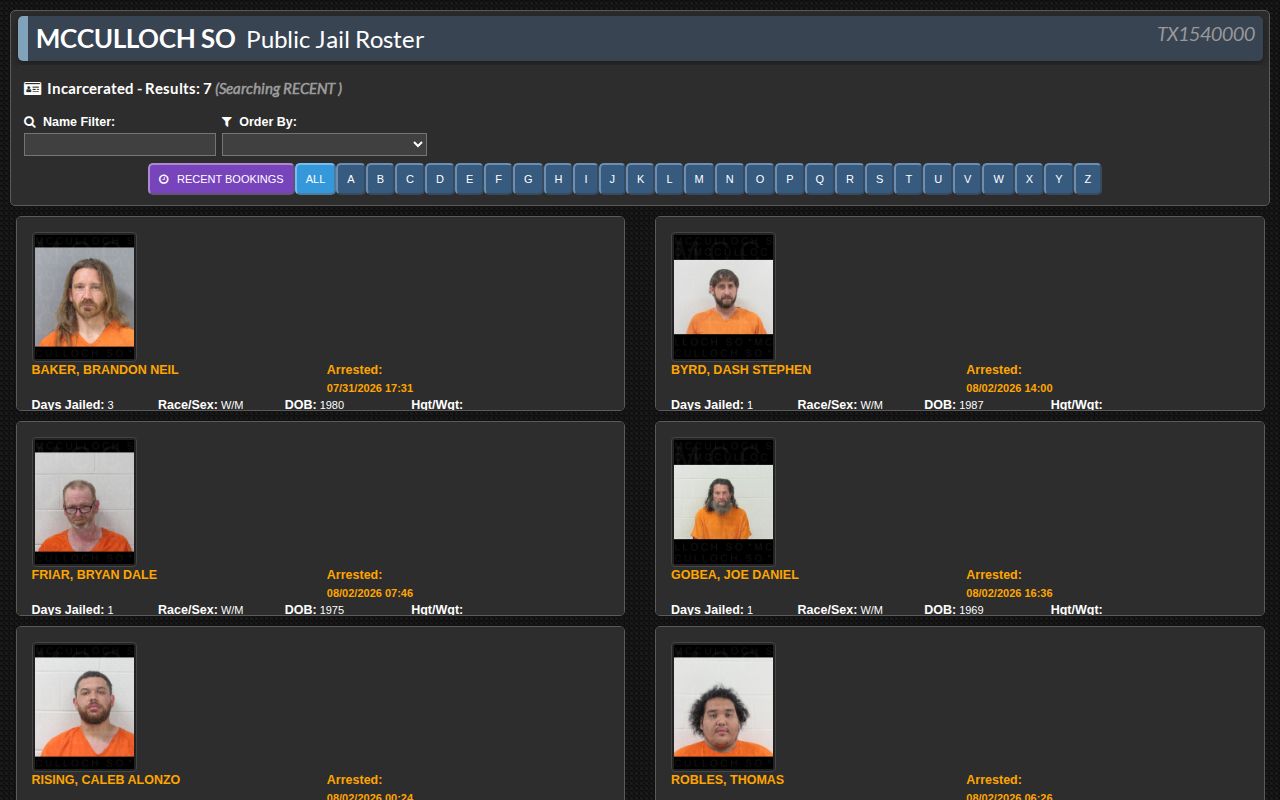The height and width of the screenshot is (800, 1280).
Task: Filter roster by letter U
Action: coord(938,179)
